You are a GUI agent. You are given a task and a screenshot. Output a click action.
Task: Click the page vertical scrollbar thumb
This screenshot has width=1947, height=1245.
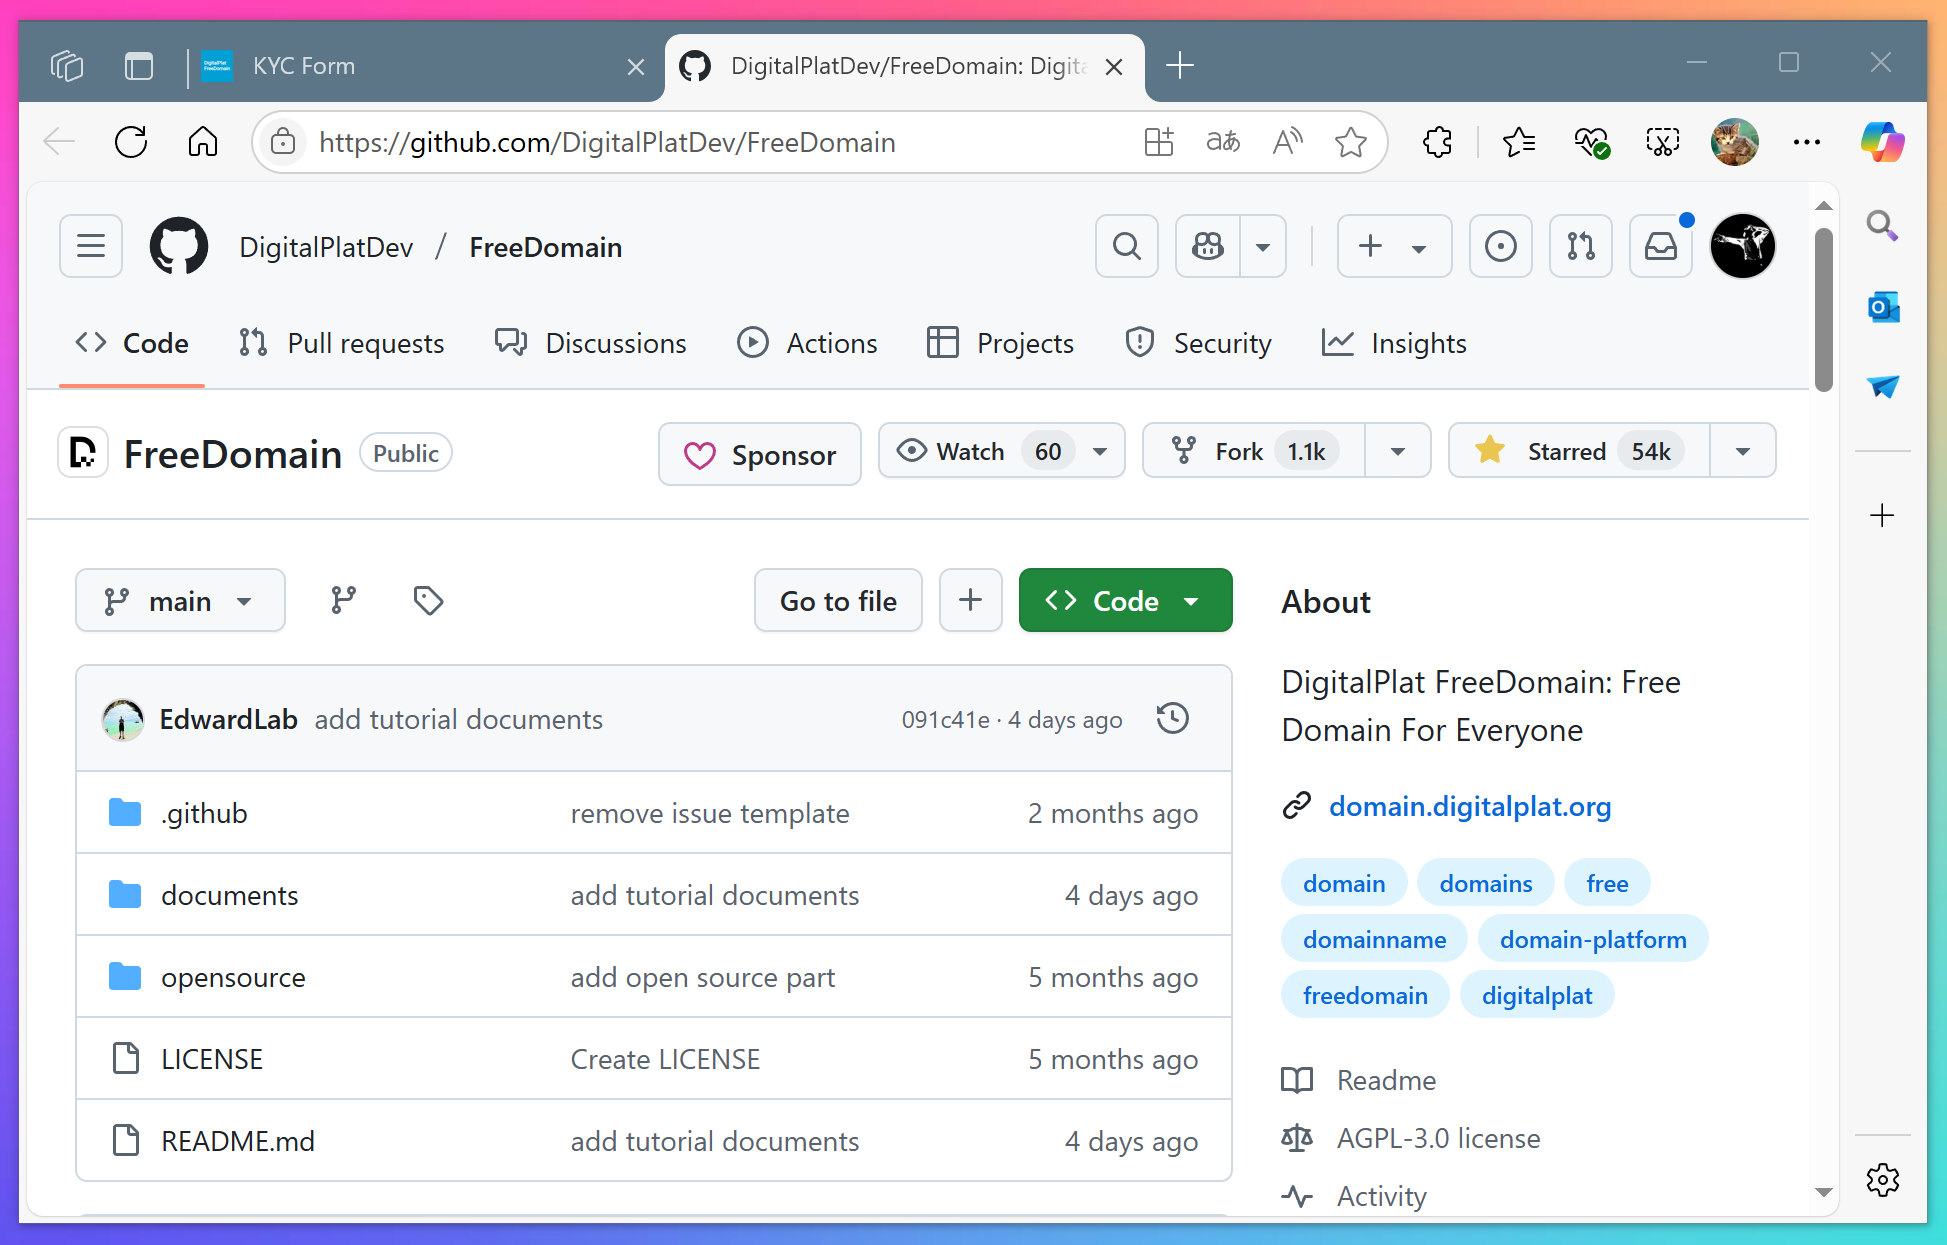coord(1823,310)
